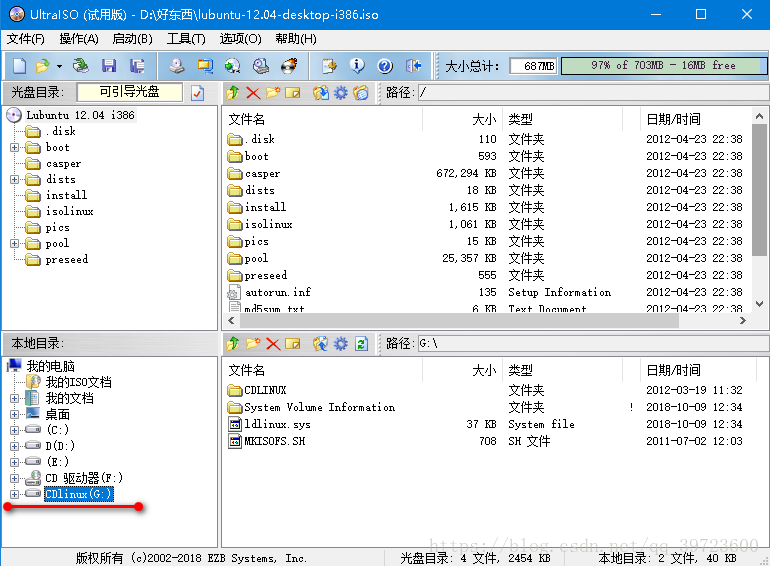Click the local path field showing G:\
This screenshot has width=770, height=566.
593,343
